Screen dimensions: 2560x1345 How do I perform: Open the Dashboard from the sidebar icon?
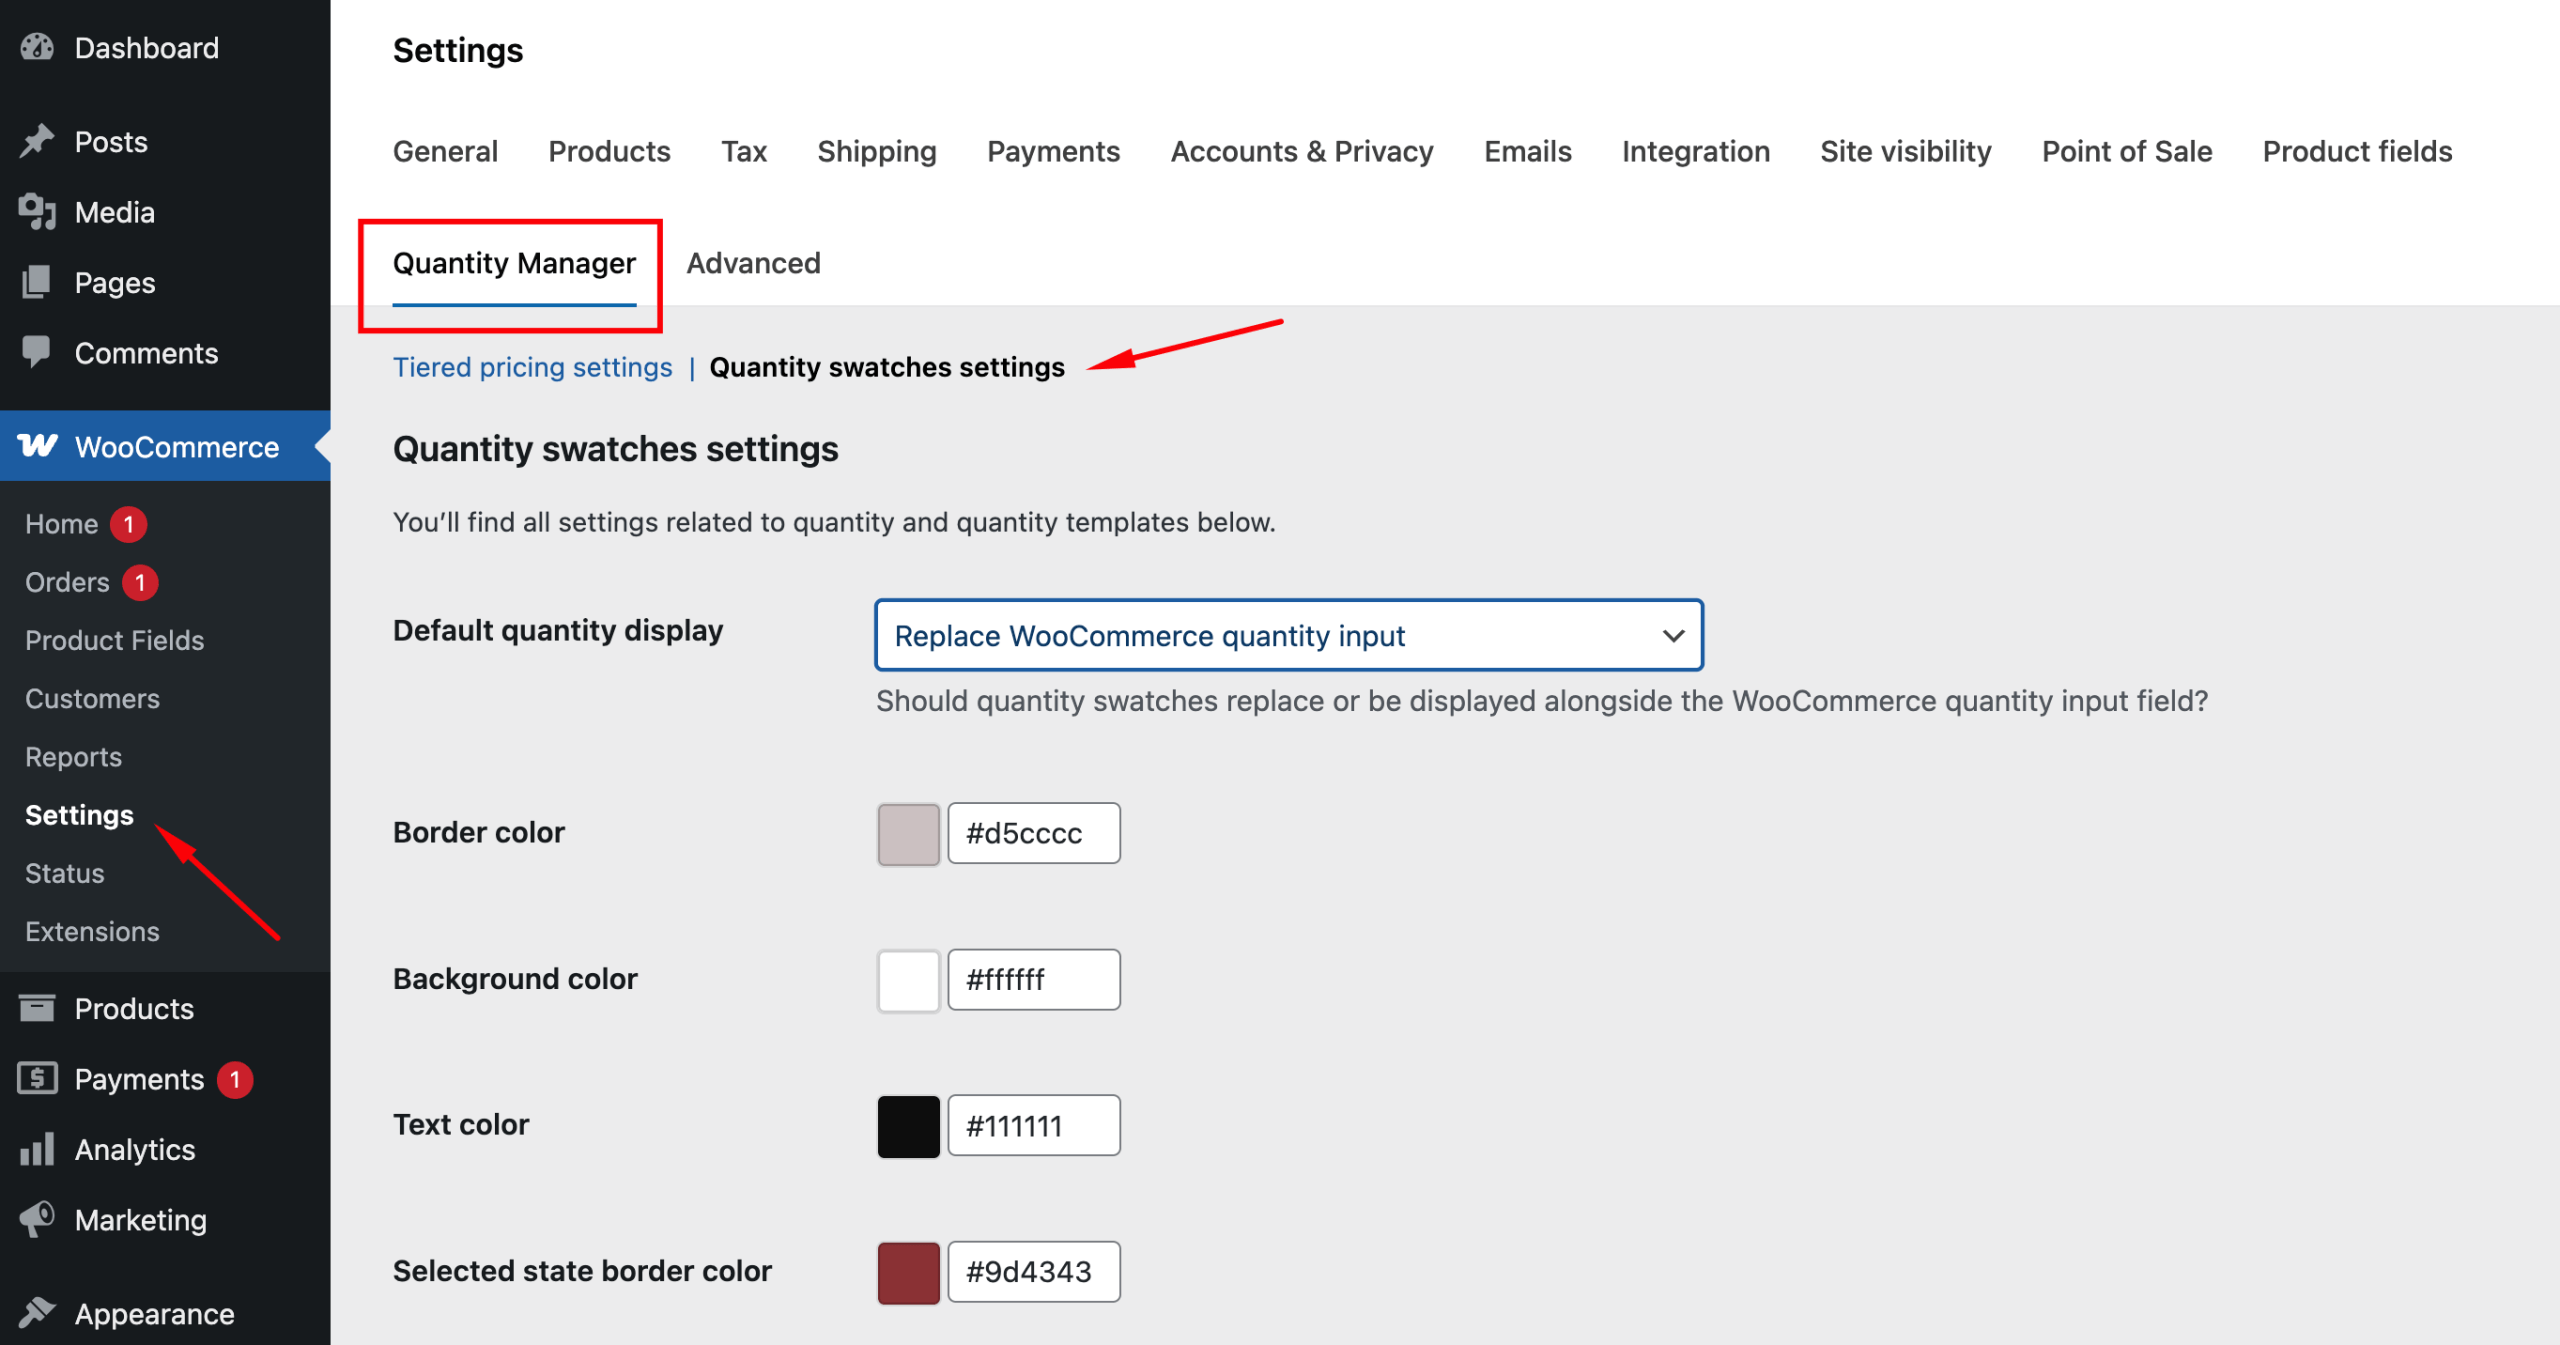point(37,47)
